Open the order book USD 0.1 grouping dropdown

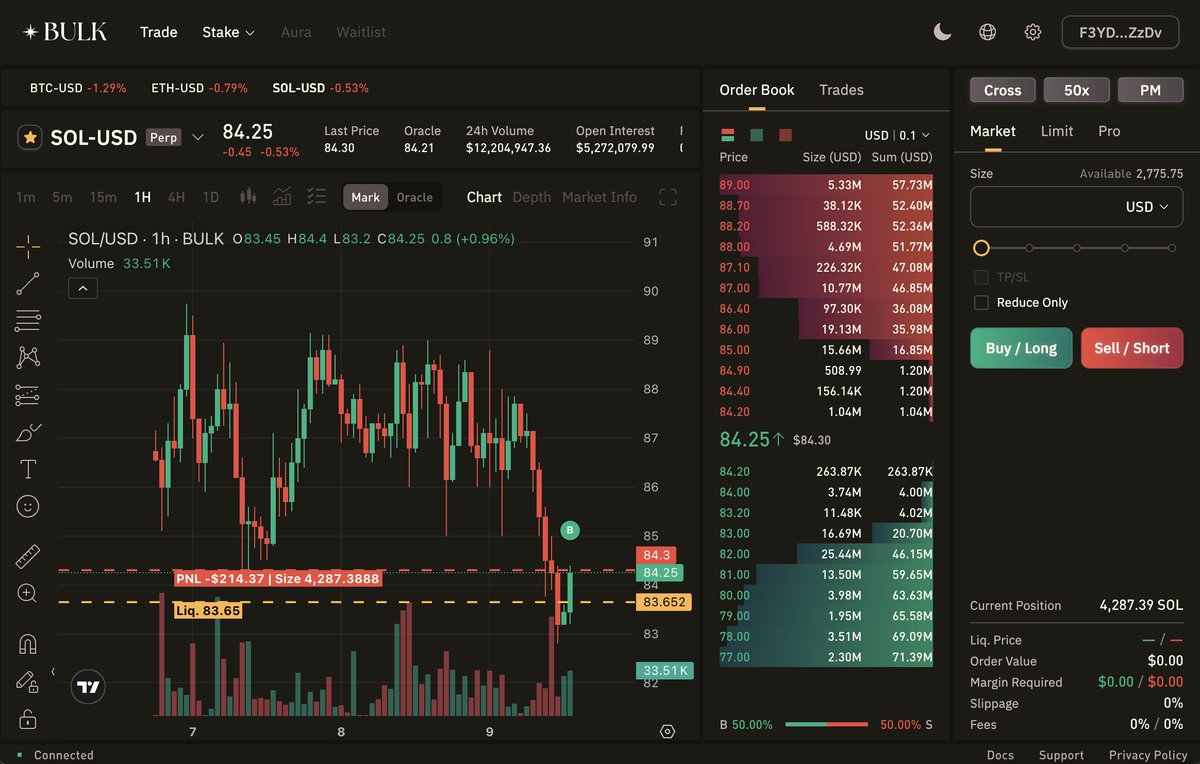click(897, 135)
